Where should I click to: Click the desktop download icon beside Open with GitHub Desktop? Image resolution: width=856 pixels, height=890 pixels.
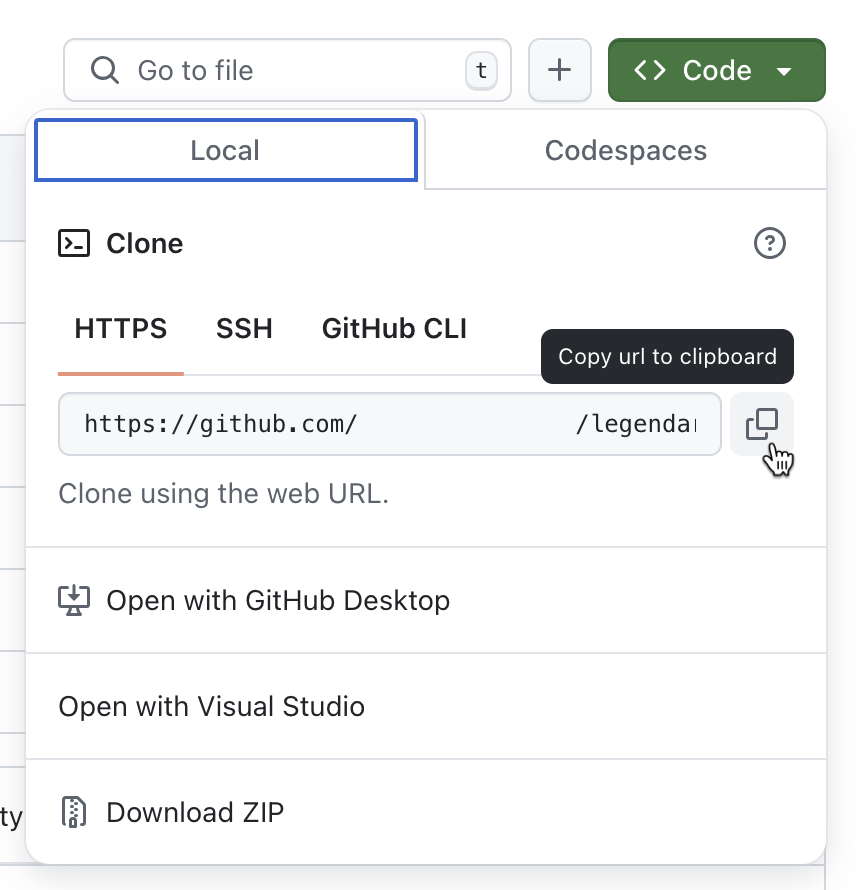click(x=75, y=600)
